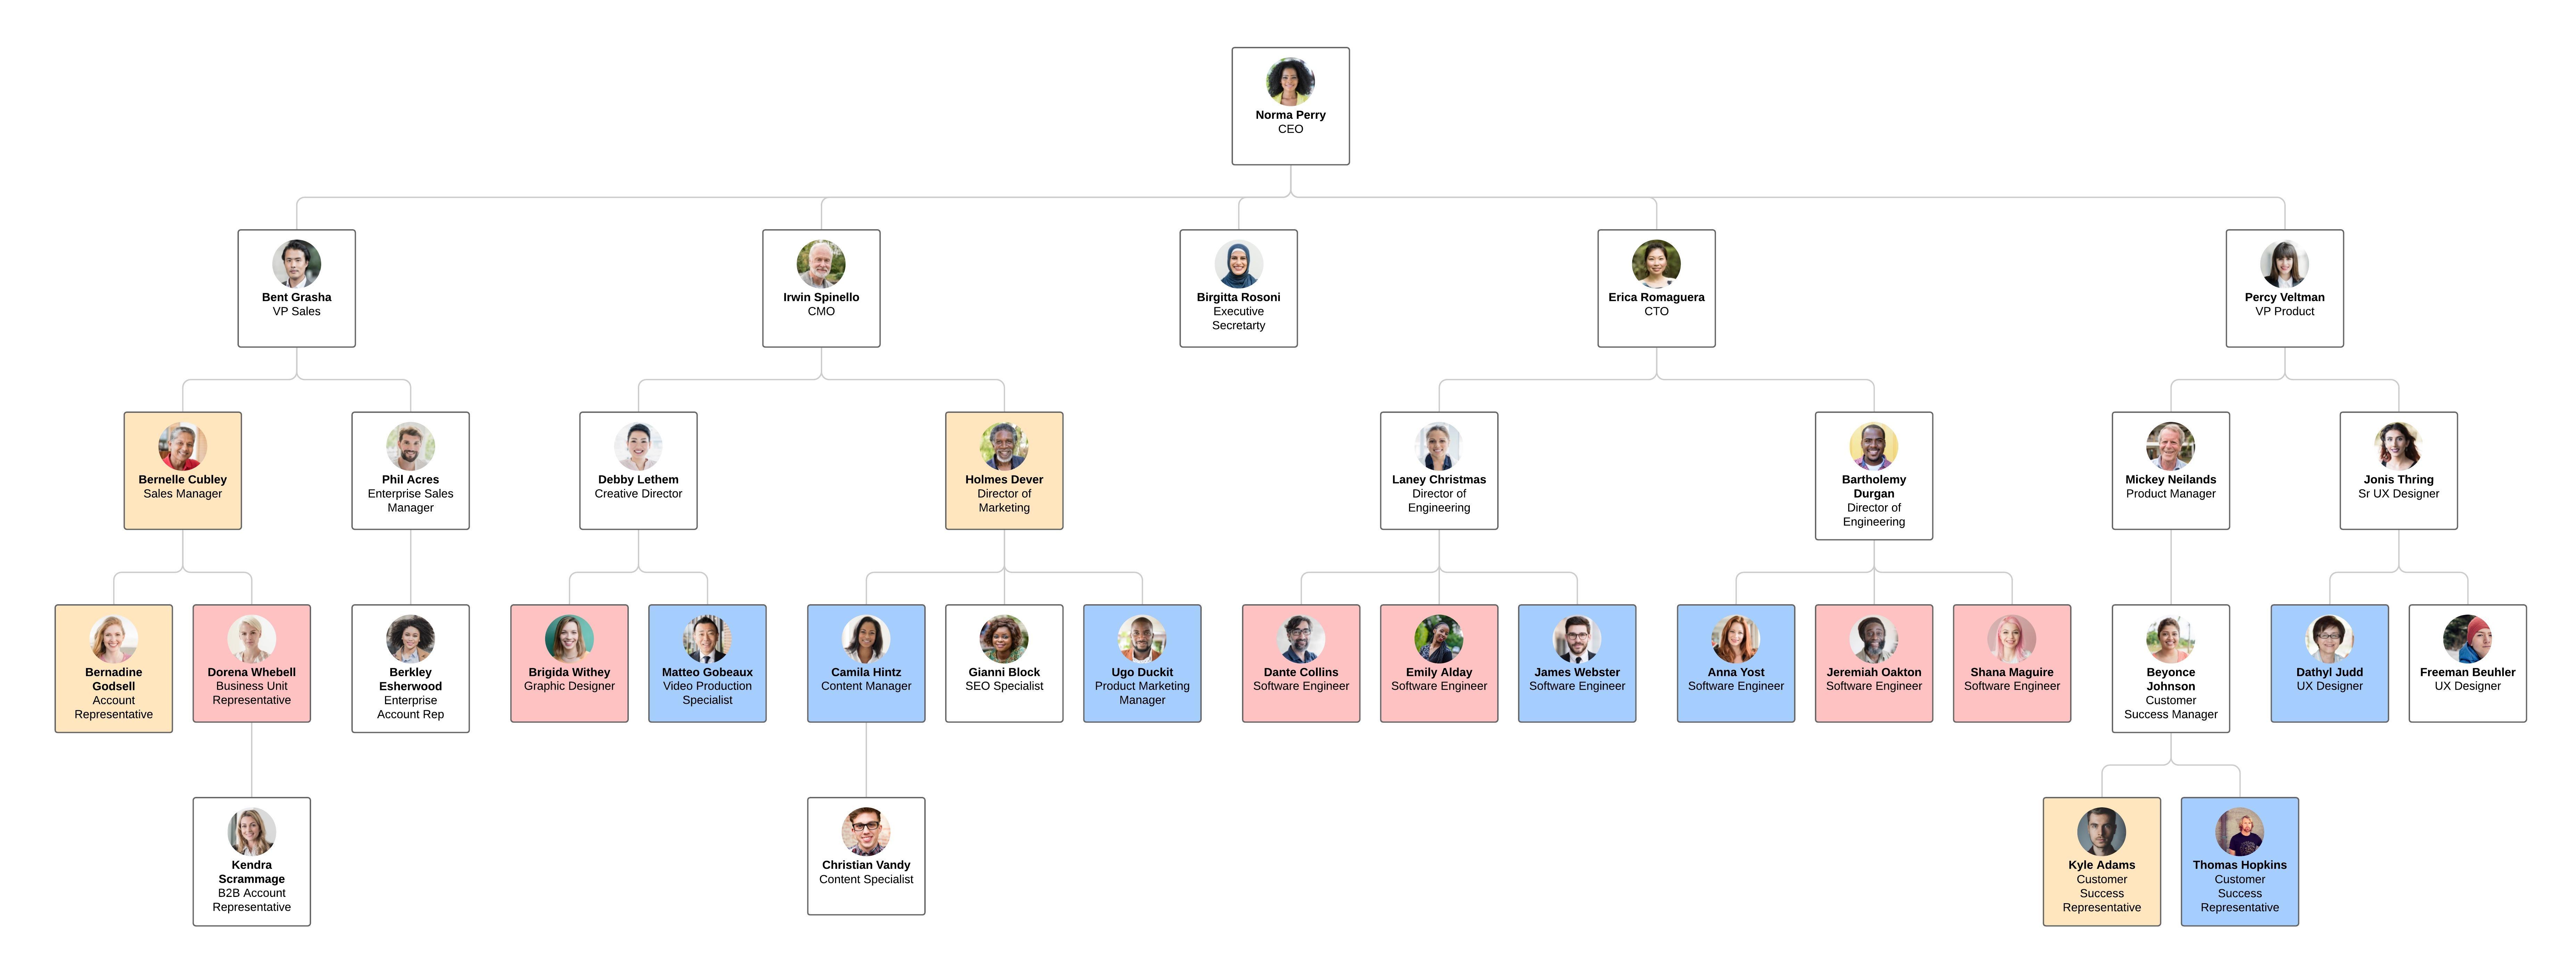This screenshot has height=974, width=2576.
Task: Click Irwin Spinello CMO profile picture
Action: point(822,268)
